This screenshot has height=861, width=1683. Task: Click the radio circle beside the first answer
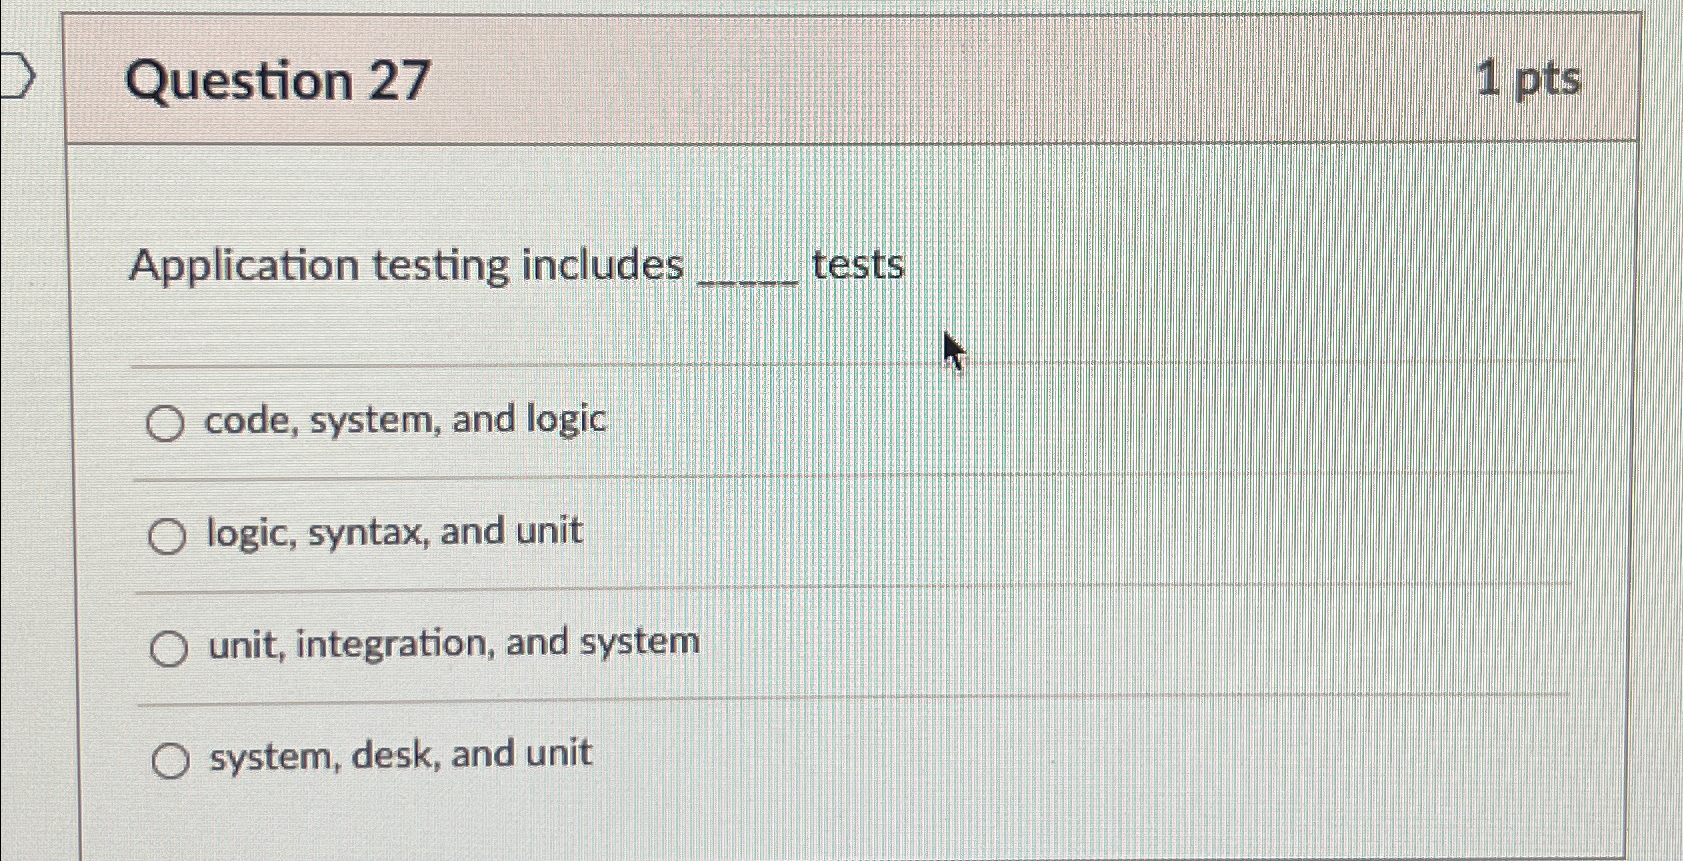point(168,424)
